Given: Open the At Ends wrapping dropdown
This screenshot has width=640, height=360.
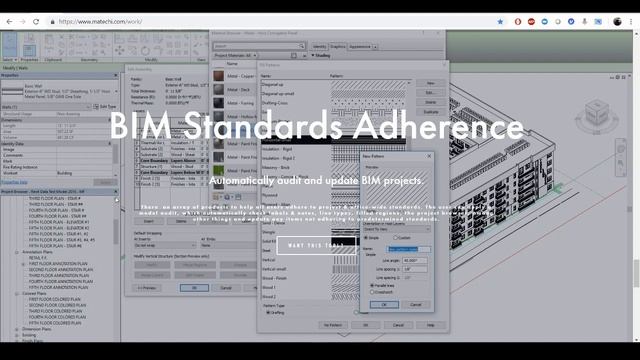Looking at the screenshot, I should [x=229, y=245].
